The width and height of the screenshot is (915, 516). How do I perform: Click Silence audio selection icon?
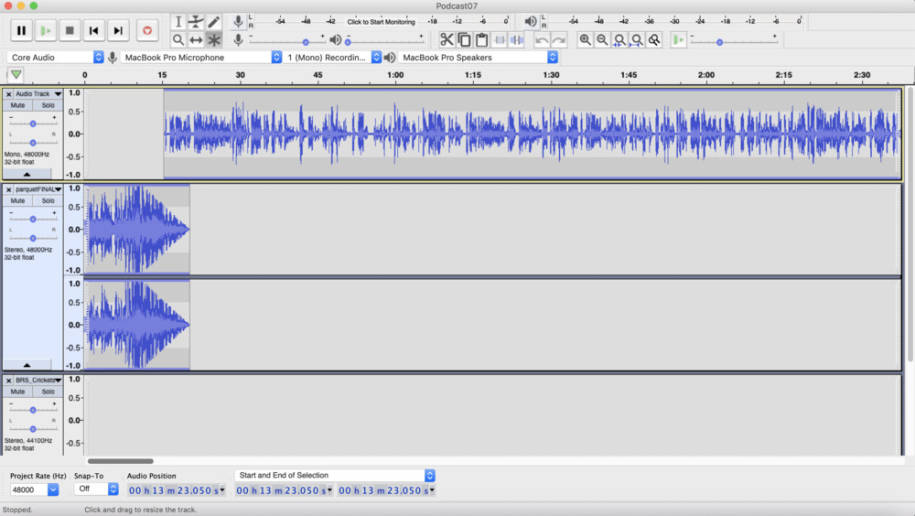517,40
